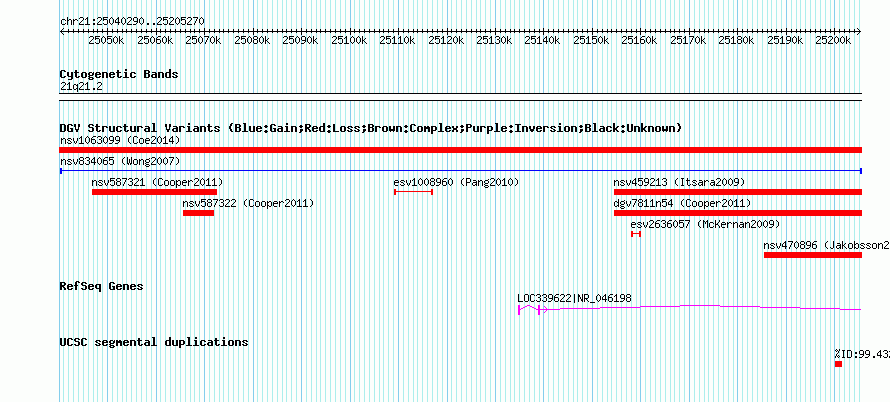The height and width of the screenshot is (402, 890).
Task: Click the long magenta intron line of NR_046198
Action: tap(704, 307)
